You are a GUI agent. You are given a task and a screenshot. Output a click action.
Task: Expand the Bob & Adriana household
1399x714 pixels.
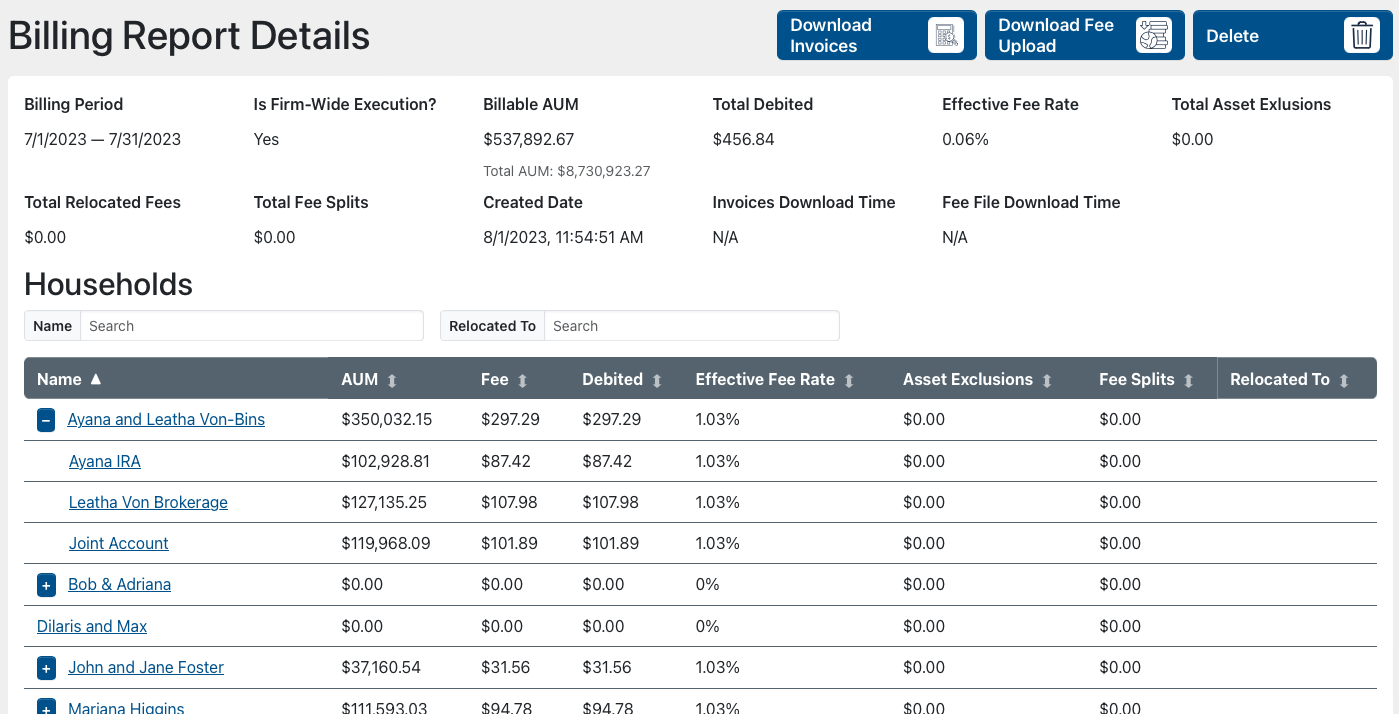(45, 585)
